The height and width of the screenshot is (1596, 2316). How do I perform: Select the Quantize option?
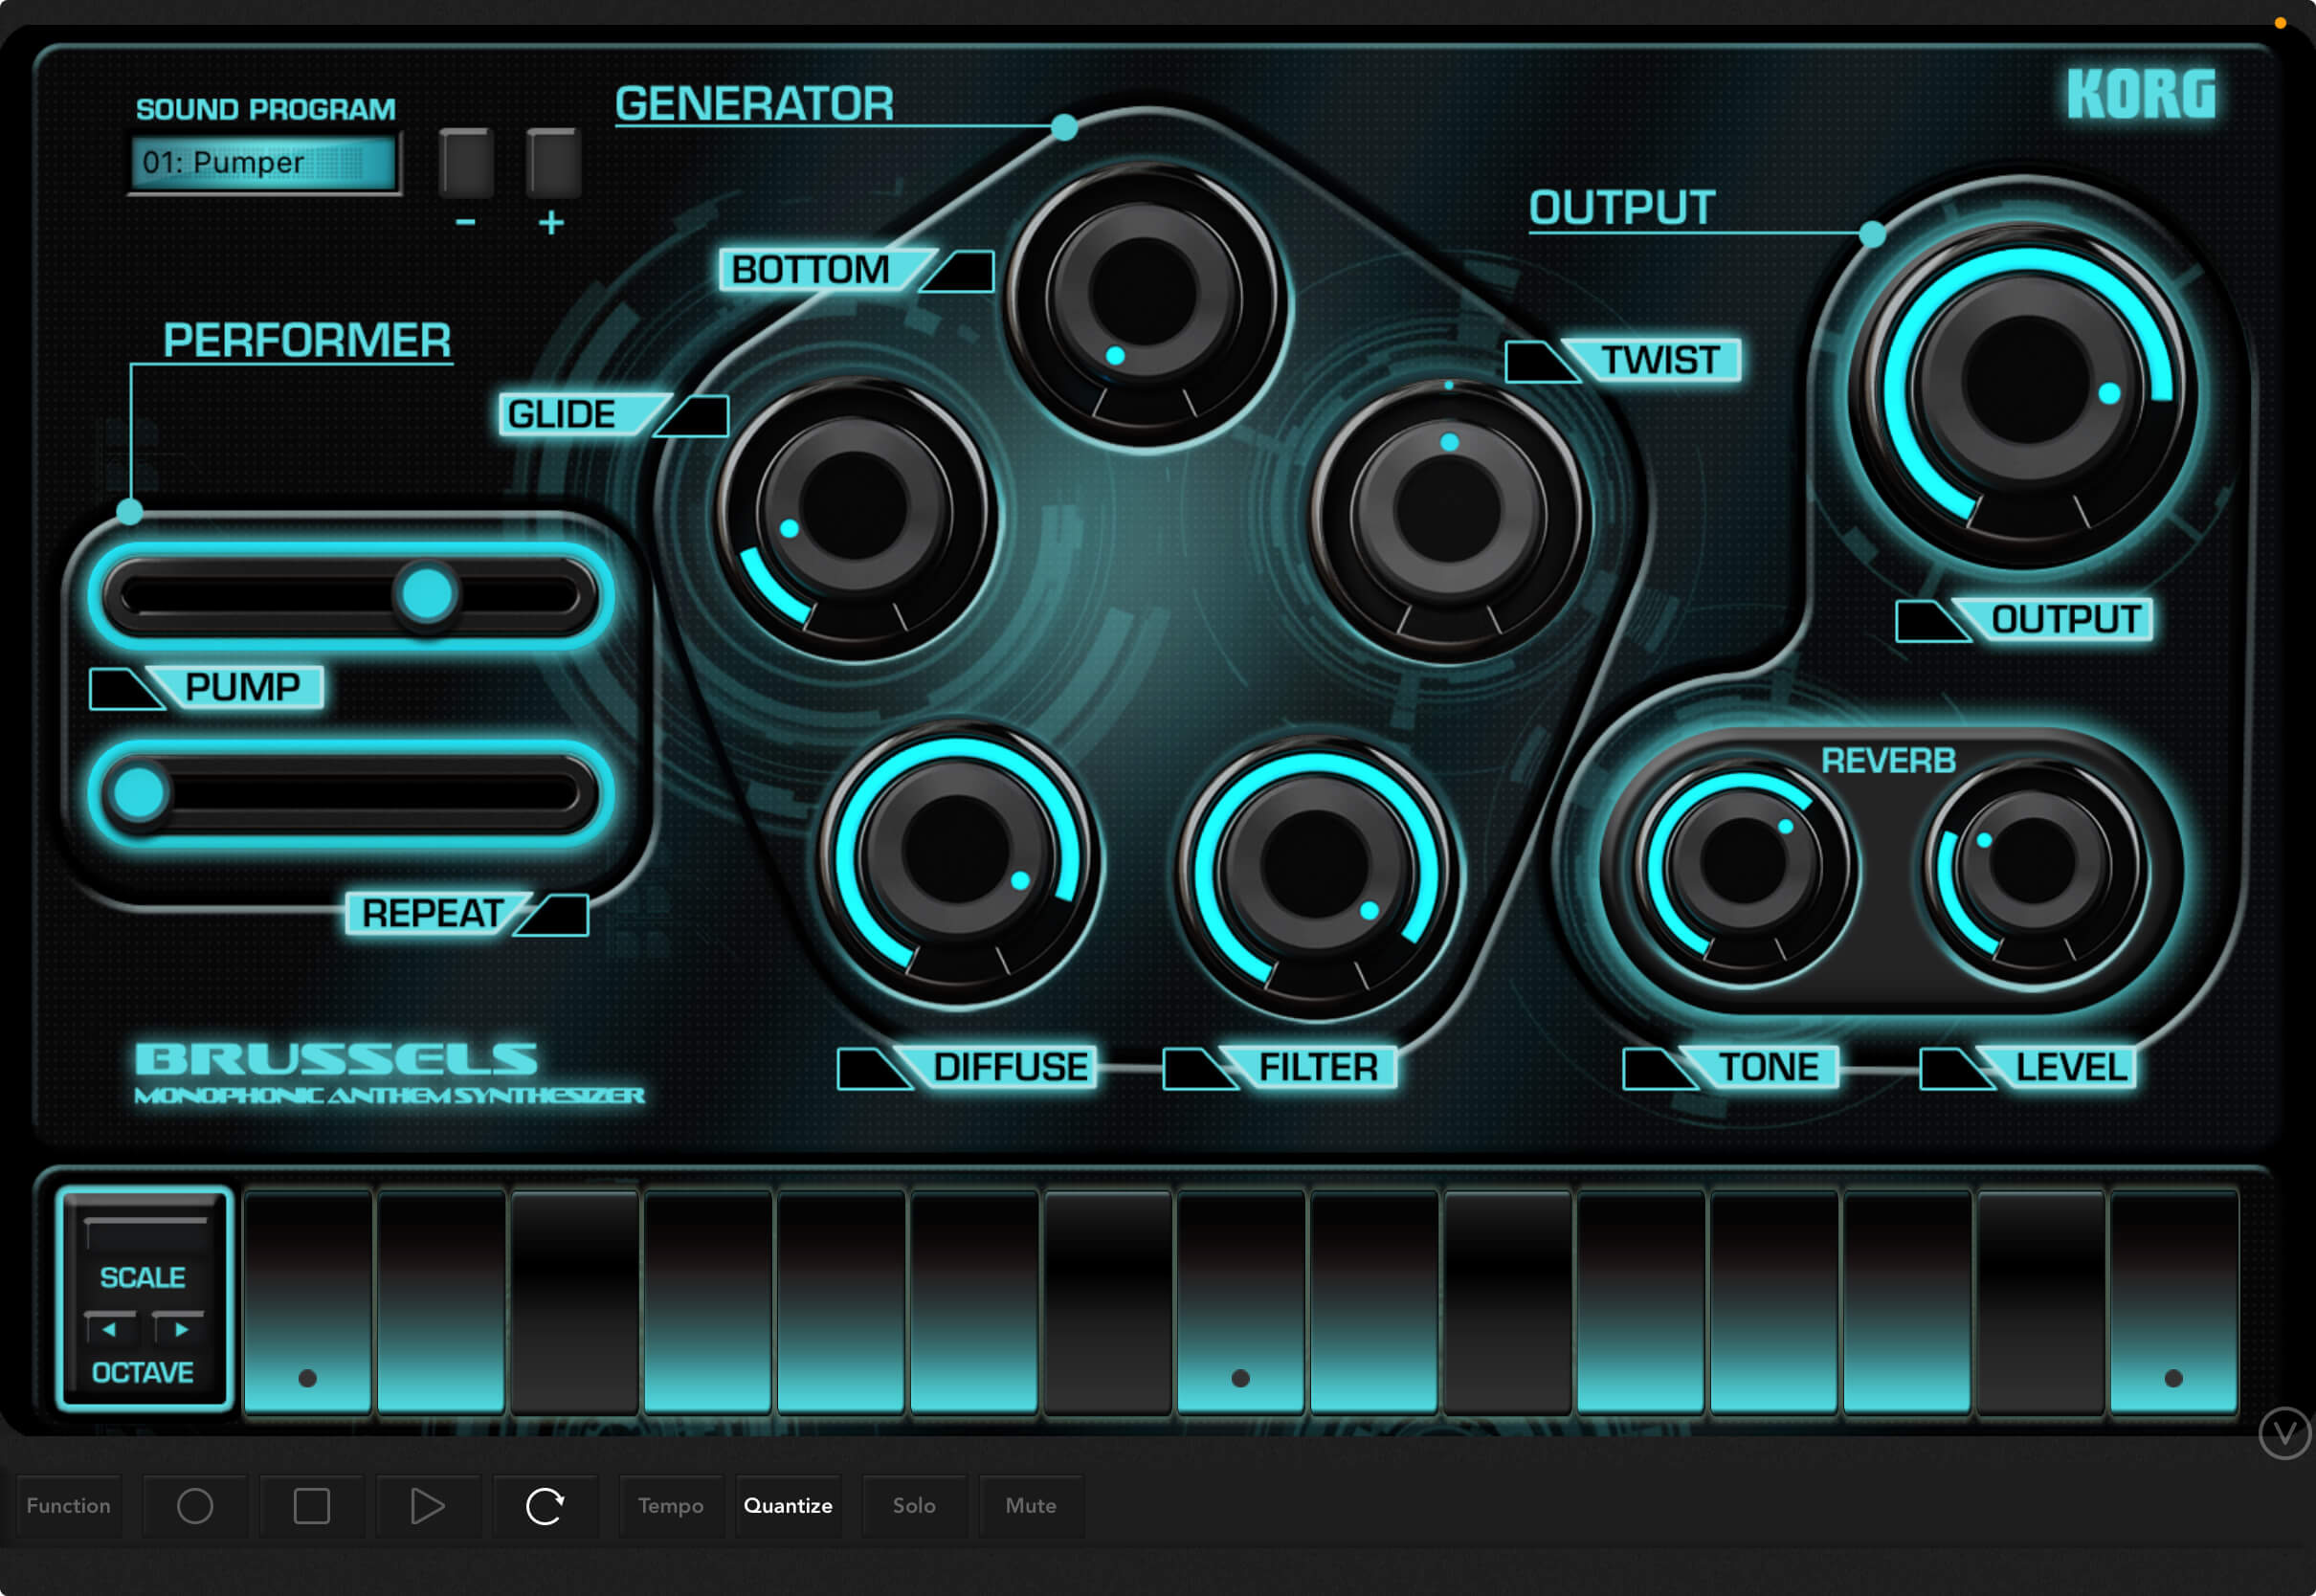point(788,1506)
